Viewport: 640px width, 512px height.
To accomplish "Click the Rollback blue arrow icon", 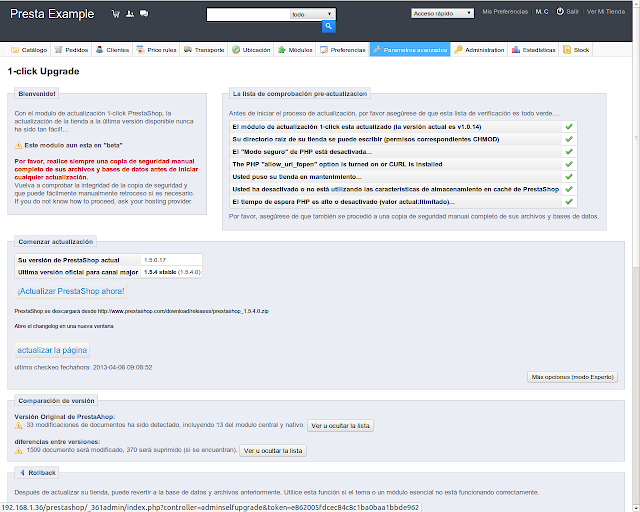I will pyautogui.click(x=22, y=472).
